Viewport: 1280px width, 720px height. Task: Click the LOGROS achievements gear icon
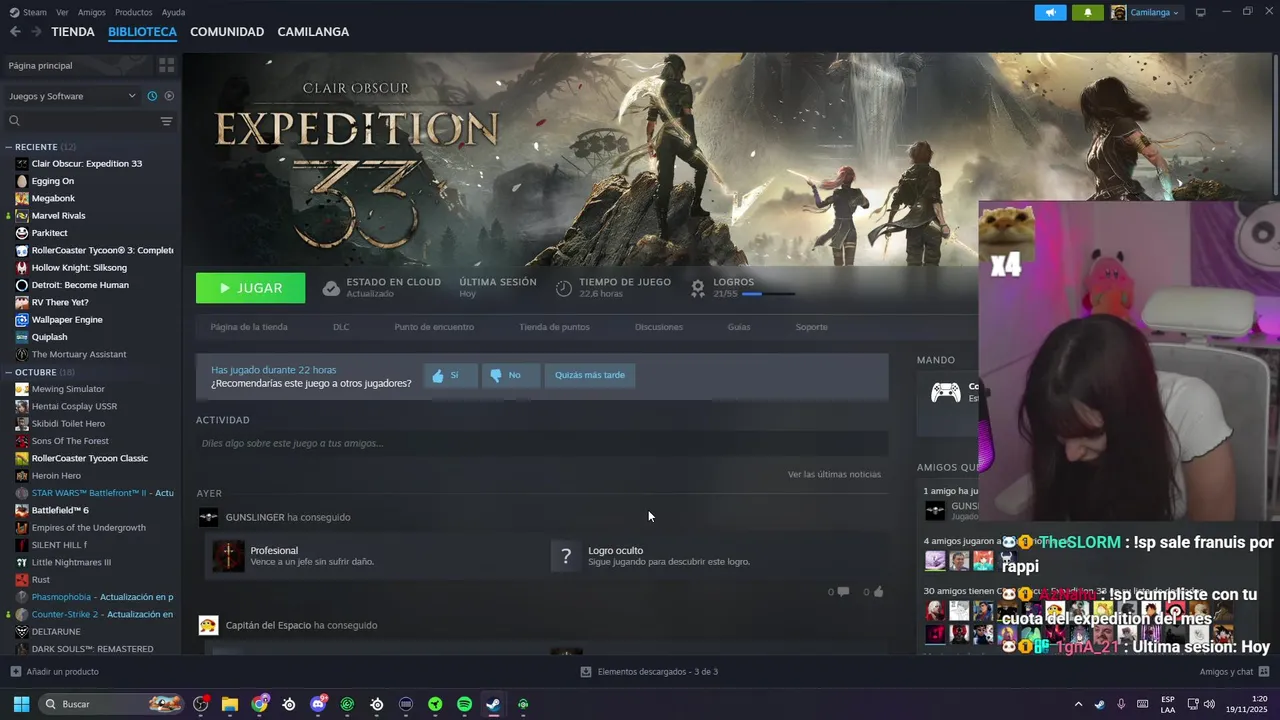pos(698,288)
